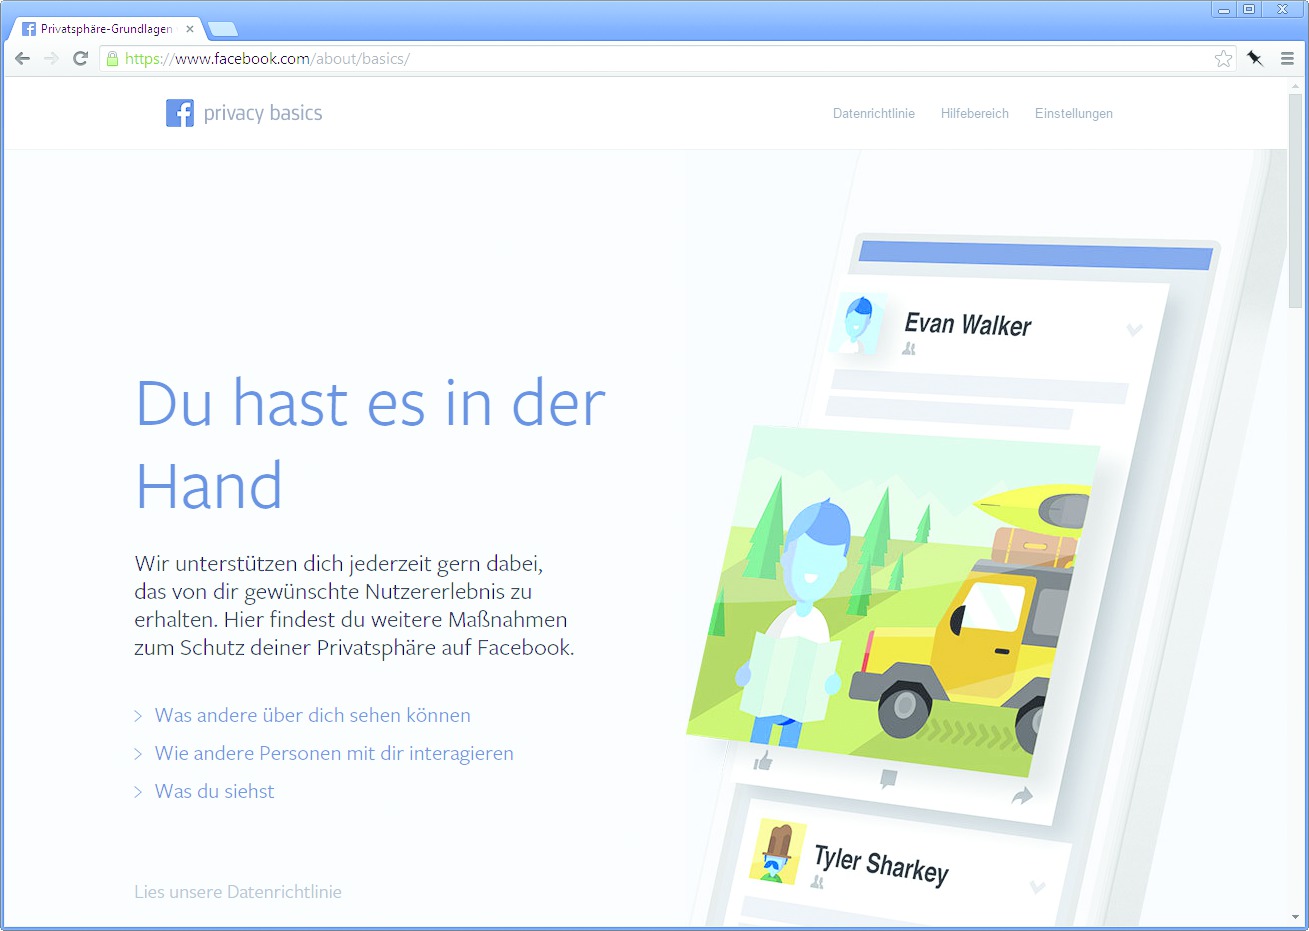Image resolution: width=1309 pixels, height=931 pixels.
Task: Reload the page with the refresh icon
Action: [81, 59]
